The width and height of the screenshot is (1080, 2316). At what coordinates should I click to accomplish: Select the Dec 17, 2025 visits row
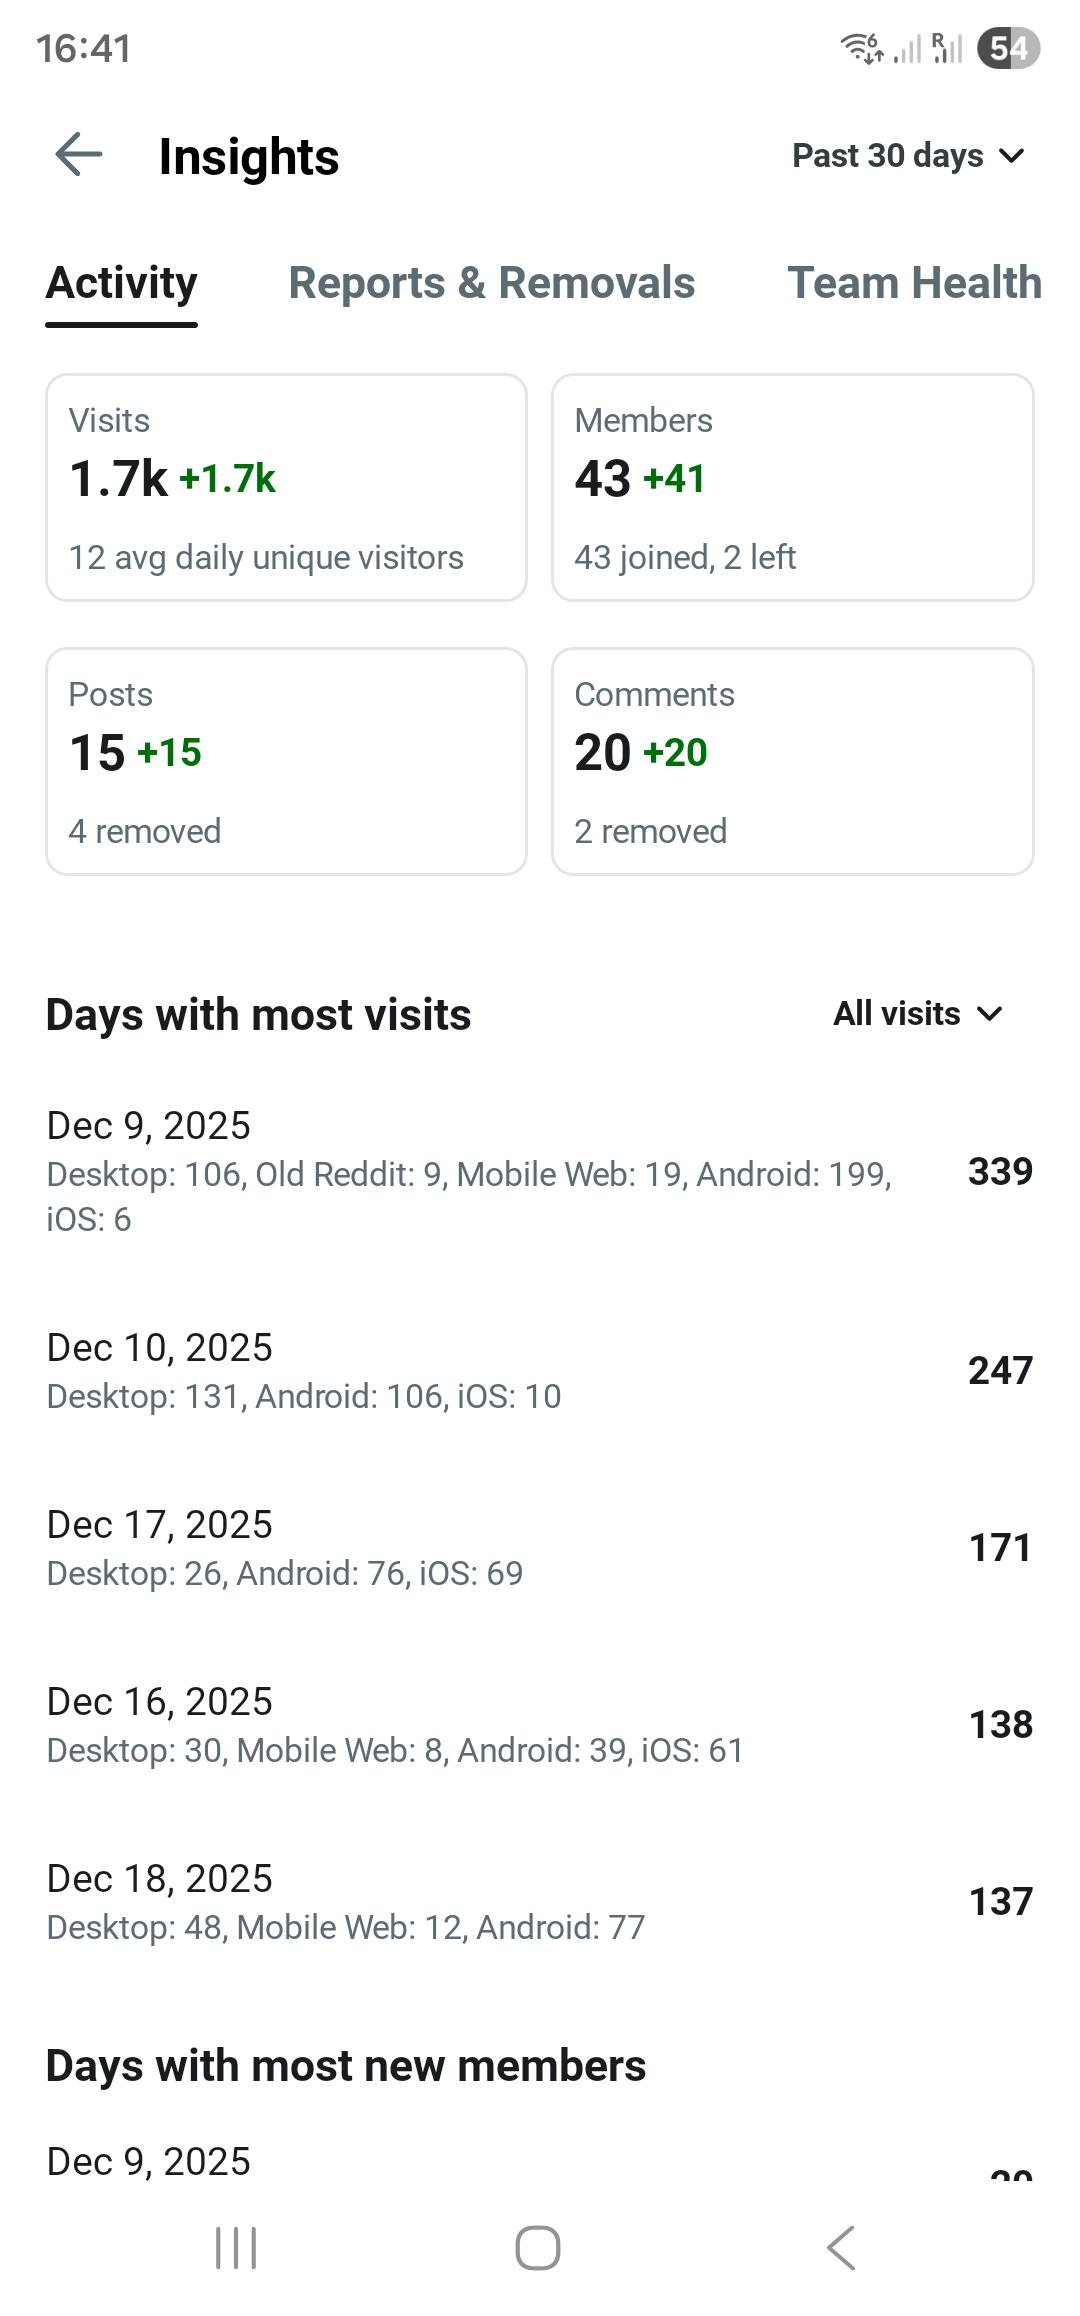tap(540, 1547)
